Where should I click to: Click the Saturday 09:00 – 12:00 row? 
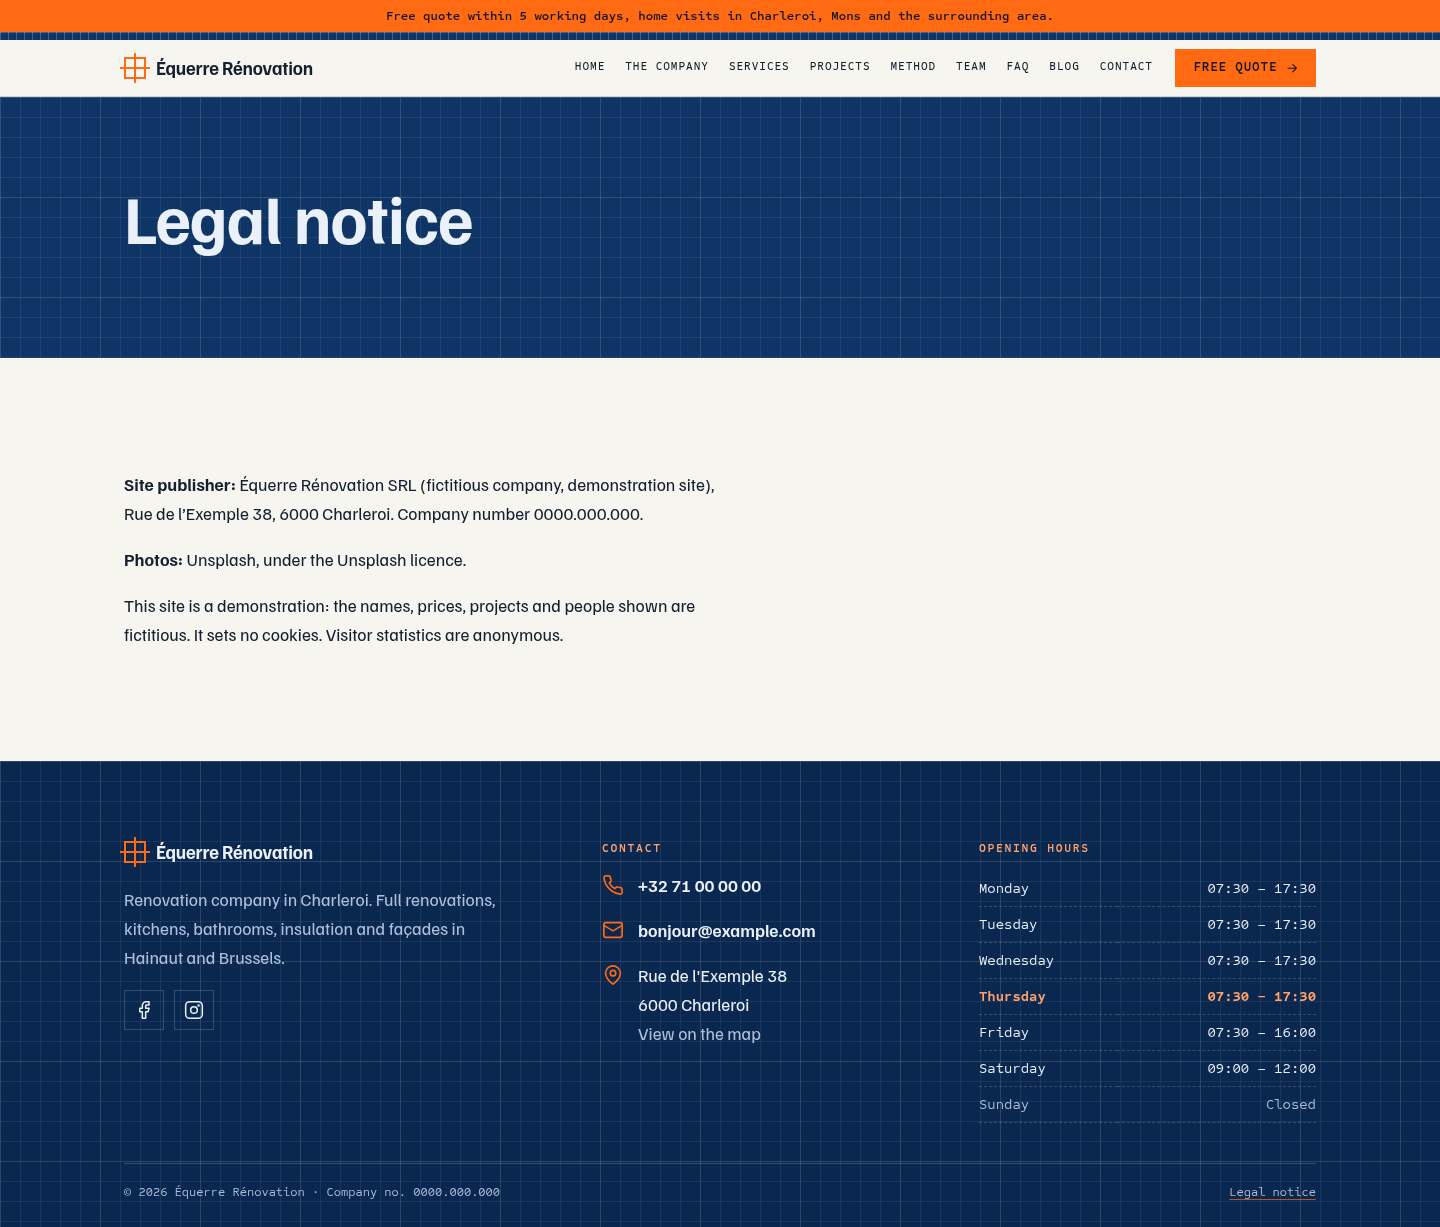[x=1147, y=1068]
